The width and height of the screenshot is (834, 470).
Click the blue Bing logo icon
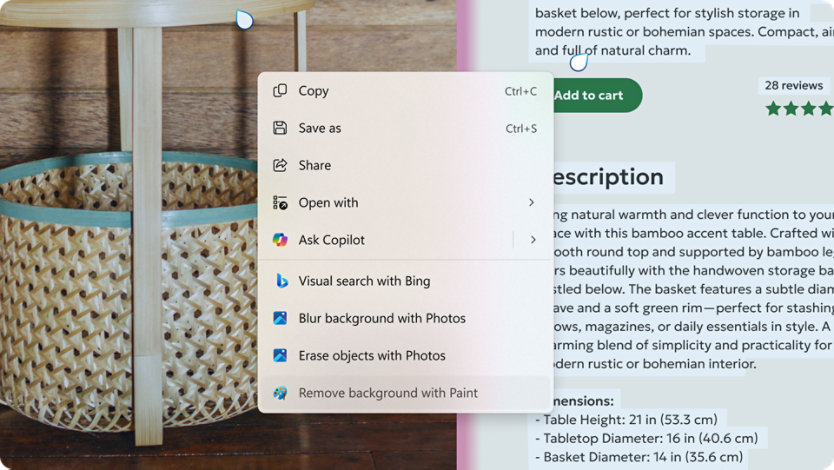click(x=281, y=281)
